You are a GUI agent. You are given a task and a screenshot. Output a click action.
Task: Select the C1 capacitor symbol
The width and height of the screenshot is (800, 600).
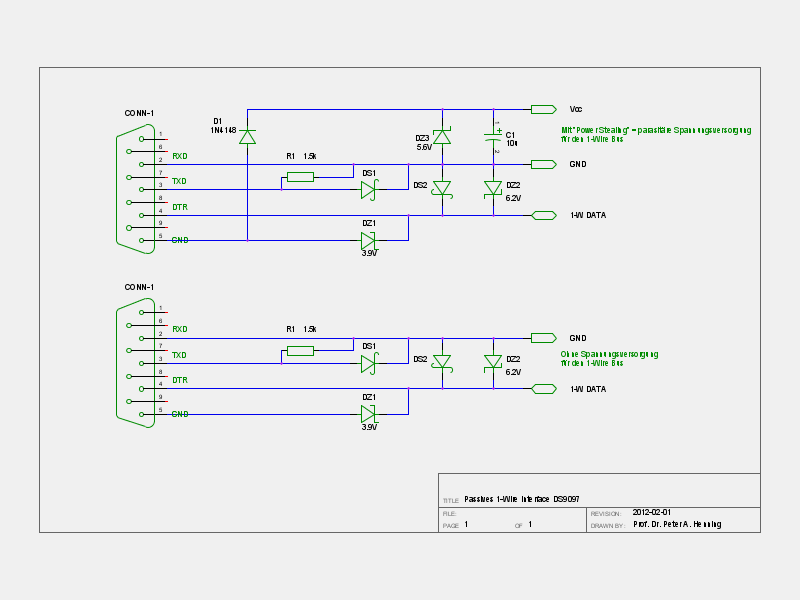493,136
